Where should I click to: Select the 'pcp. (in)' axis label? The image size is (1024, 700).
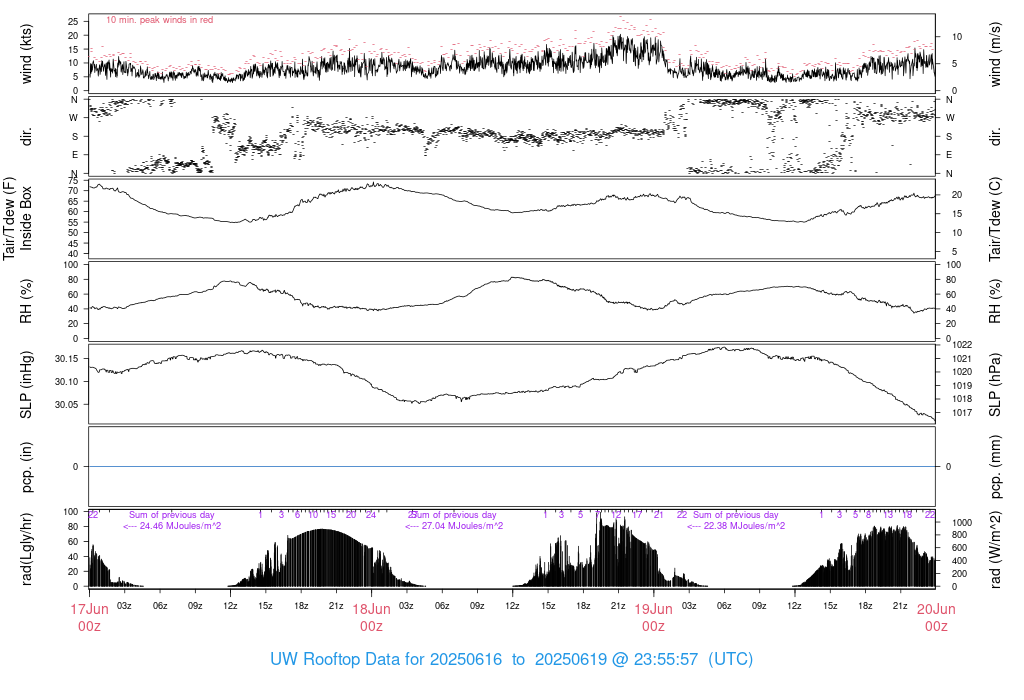coord(26,467)
